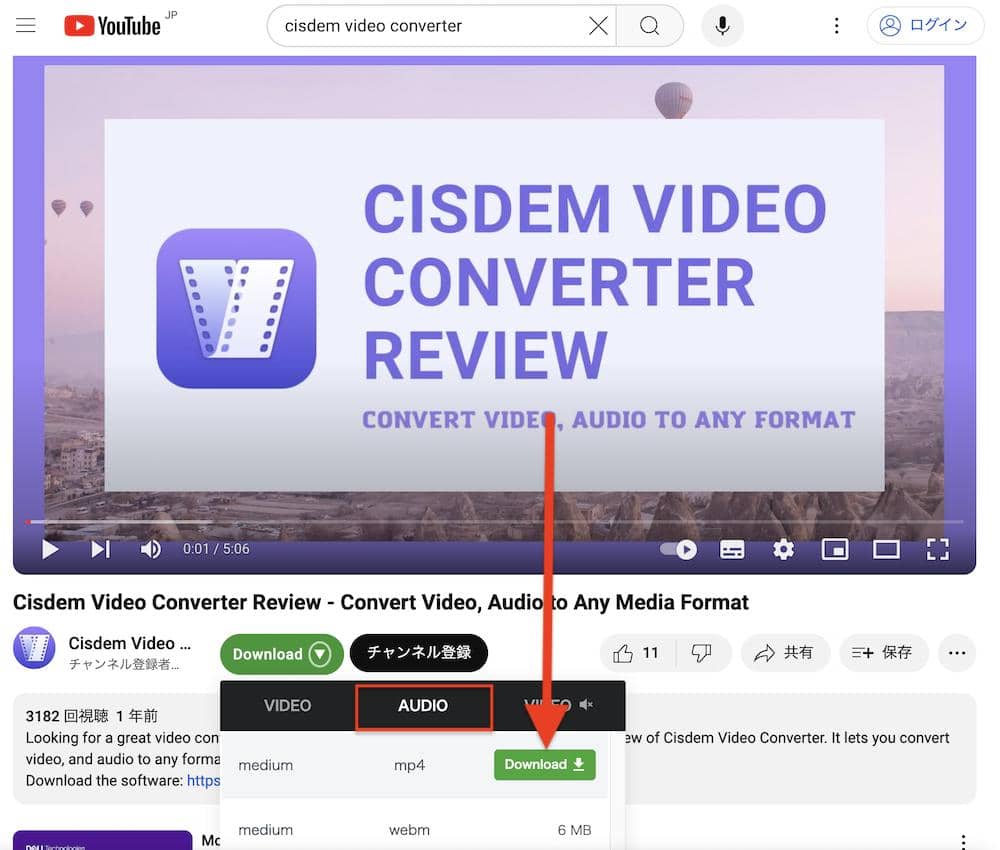Click the video title text
The width and height of the screenshot is (1000, 850).
click(x=381, y=602)
